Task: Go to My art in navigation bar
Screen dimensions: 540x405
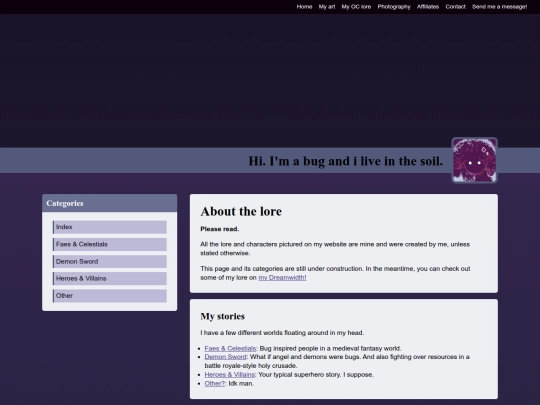Action: [x=326, y=7]
